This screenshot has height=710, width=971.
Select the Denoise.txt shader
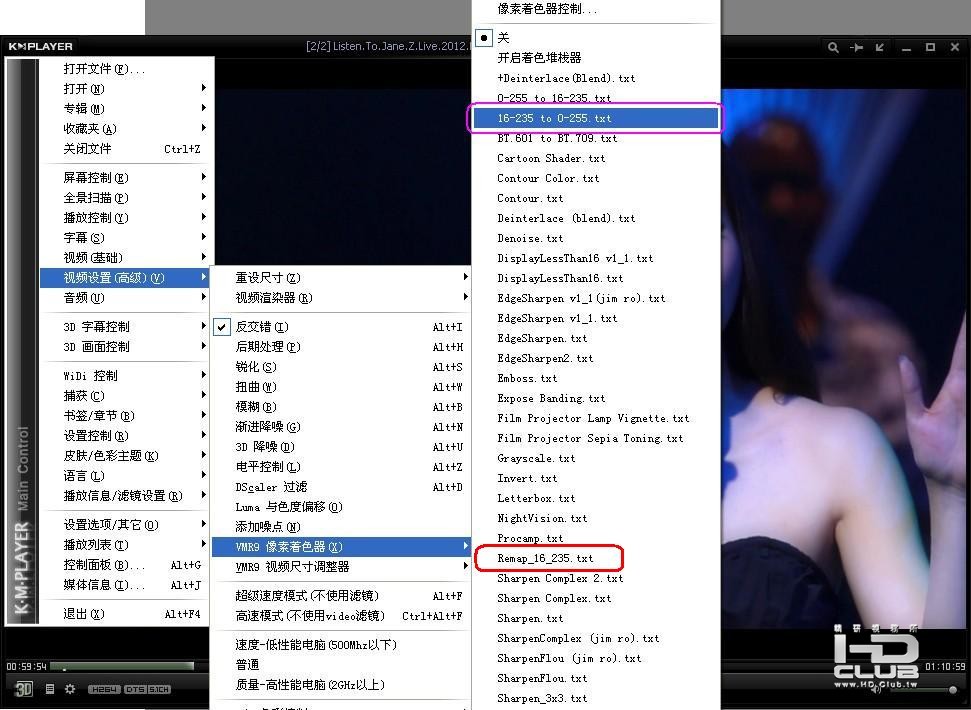pos(595,238)
